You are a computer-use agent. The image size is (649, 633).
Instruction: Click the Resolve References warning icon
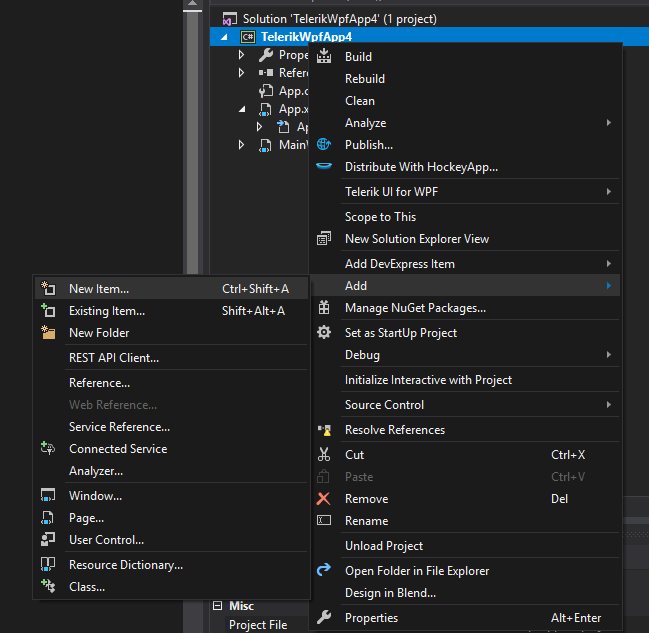[x=324, y=430]
